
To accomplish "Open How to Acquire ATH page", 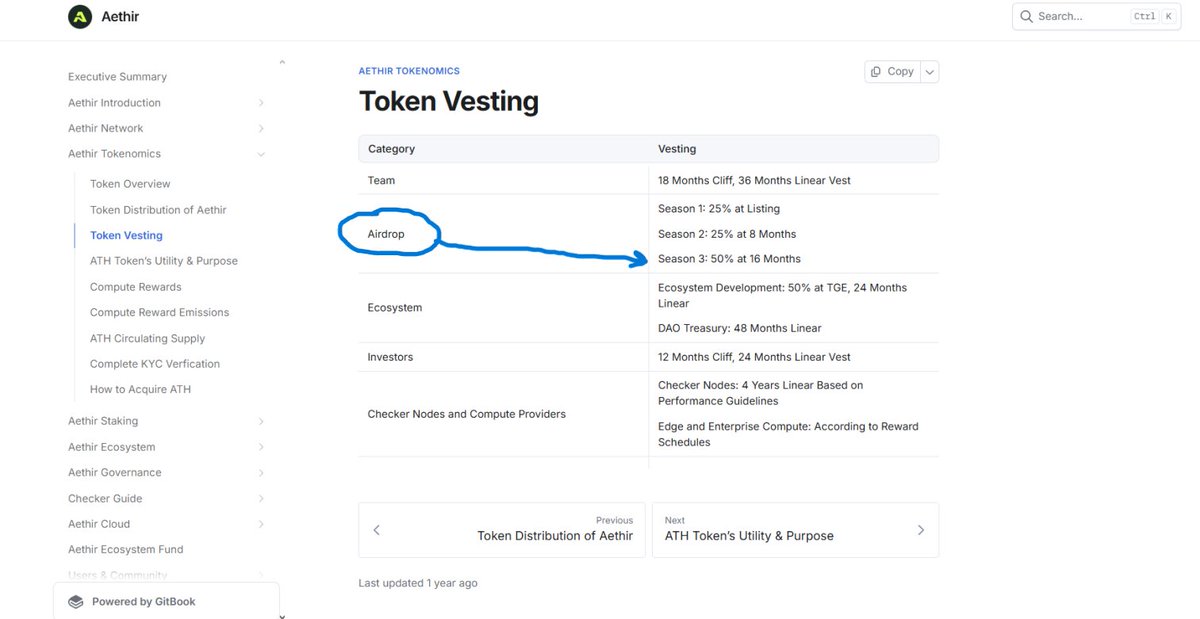I will coord(140,389).
